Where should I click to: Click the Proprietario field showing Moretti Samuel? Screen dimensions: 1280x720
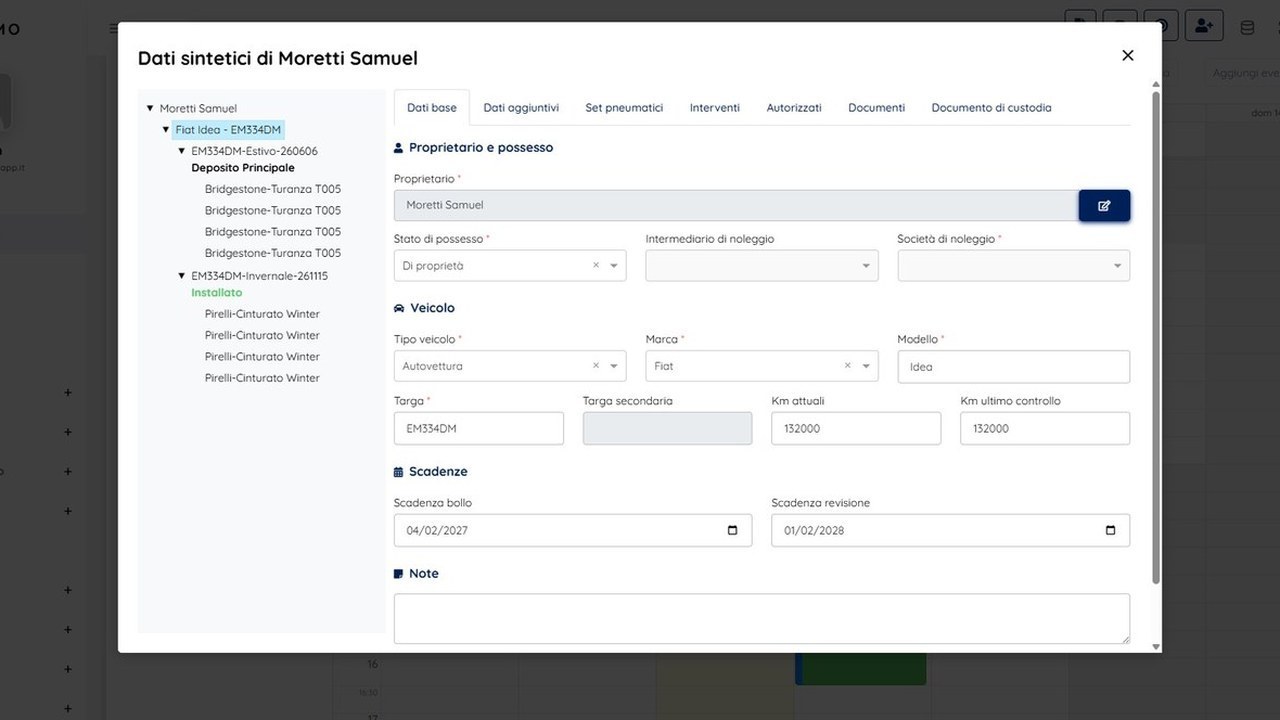coord(736,205)
